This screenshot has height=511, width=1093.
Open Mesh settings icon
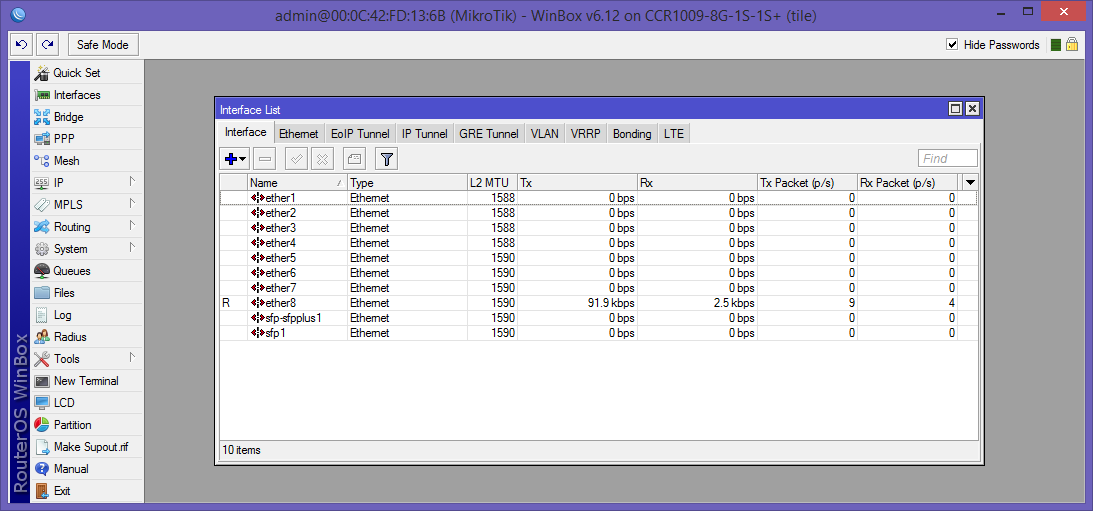tap(42, 161)
